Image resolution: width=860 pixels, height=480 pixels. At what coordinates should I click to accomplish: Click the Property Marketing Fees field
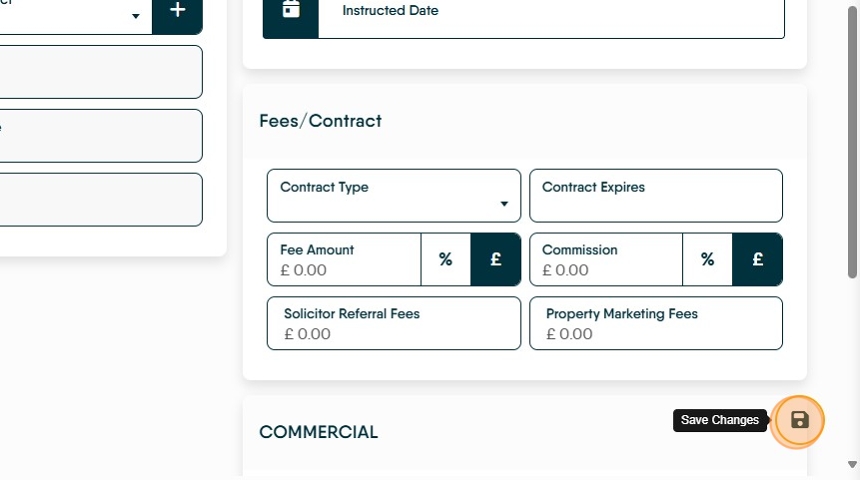point(655,323)
